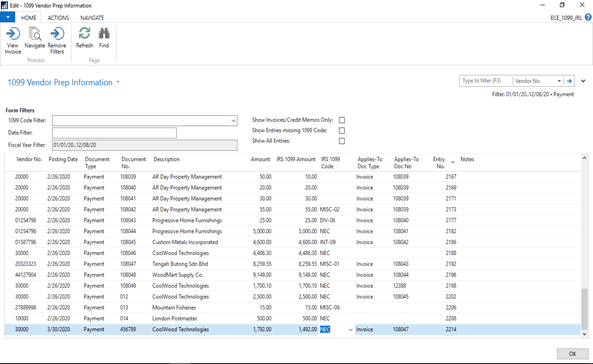
Task: Enable Show Entries missing 1099 Code
Action: (x=342, y=131)
